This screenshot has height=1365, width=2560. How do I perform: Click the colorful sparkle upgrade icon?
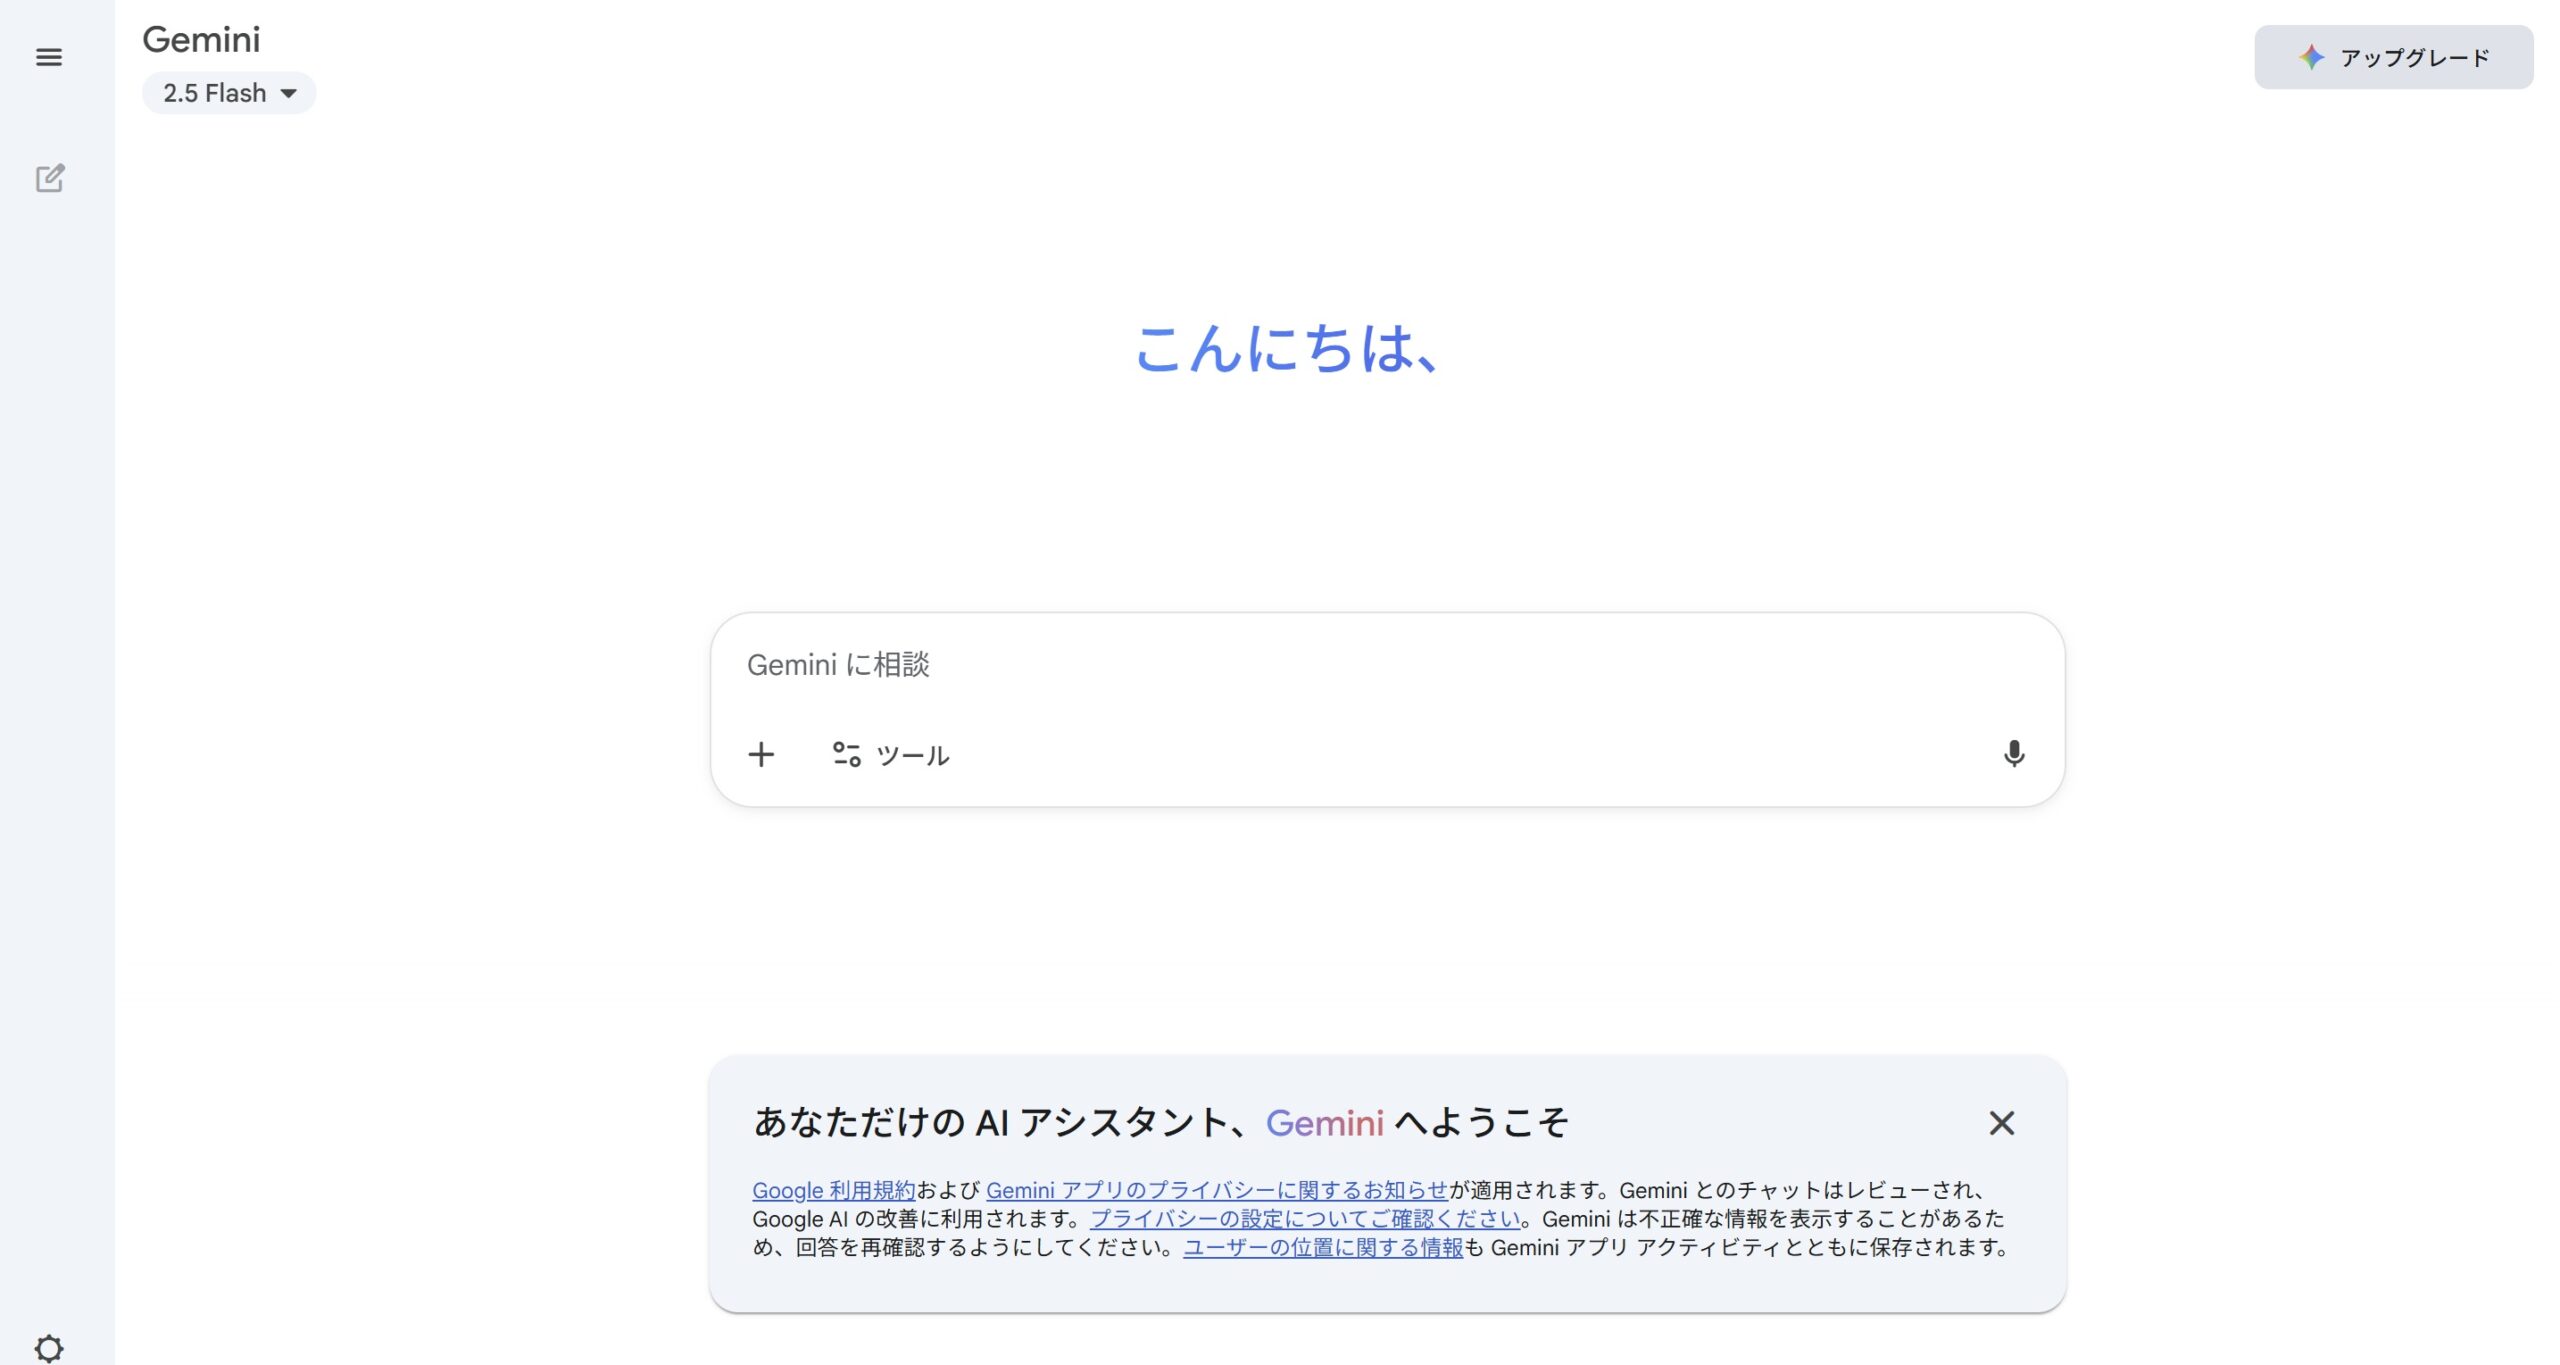point(2310,57)
